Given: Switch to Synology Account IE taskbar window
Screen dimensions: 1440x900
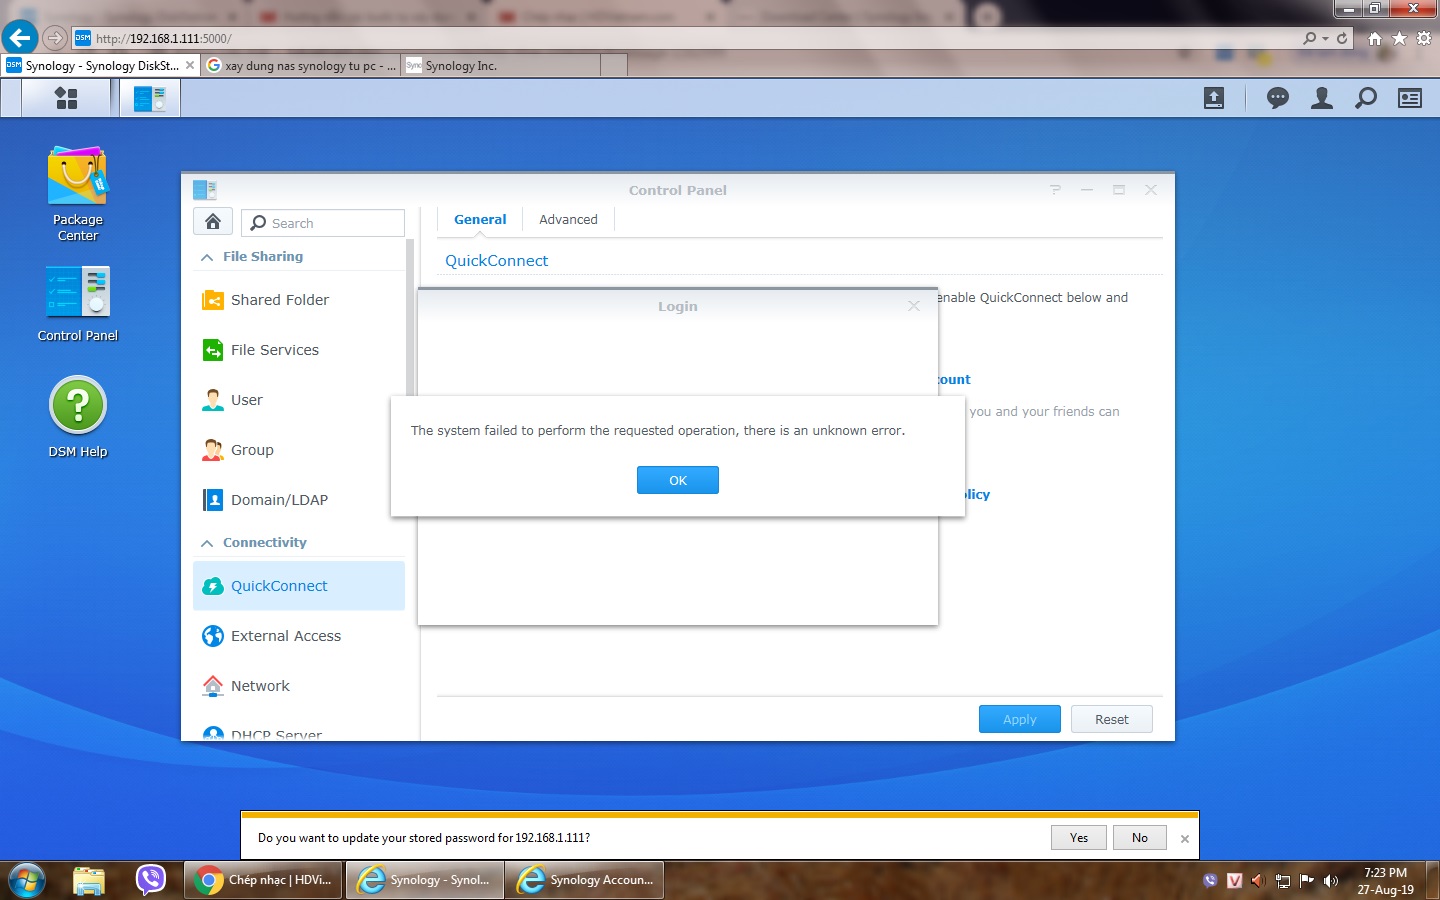Looking at the screenshot, I should coord(585,880).
